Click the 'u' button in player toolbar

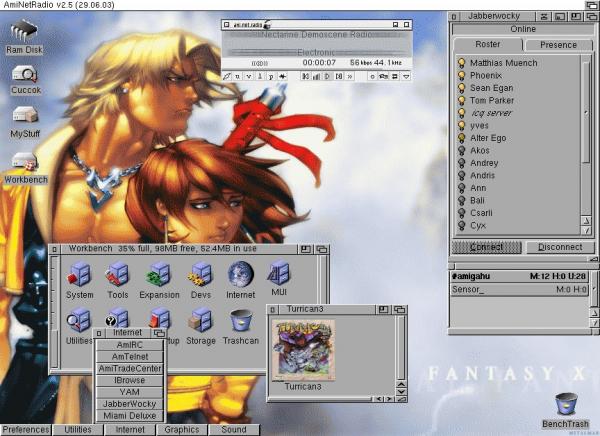pos(238,77)
